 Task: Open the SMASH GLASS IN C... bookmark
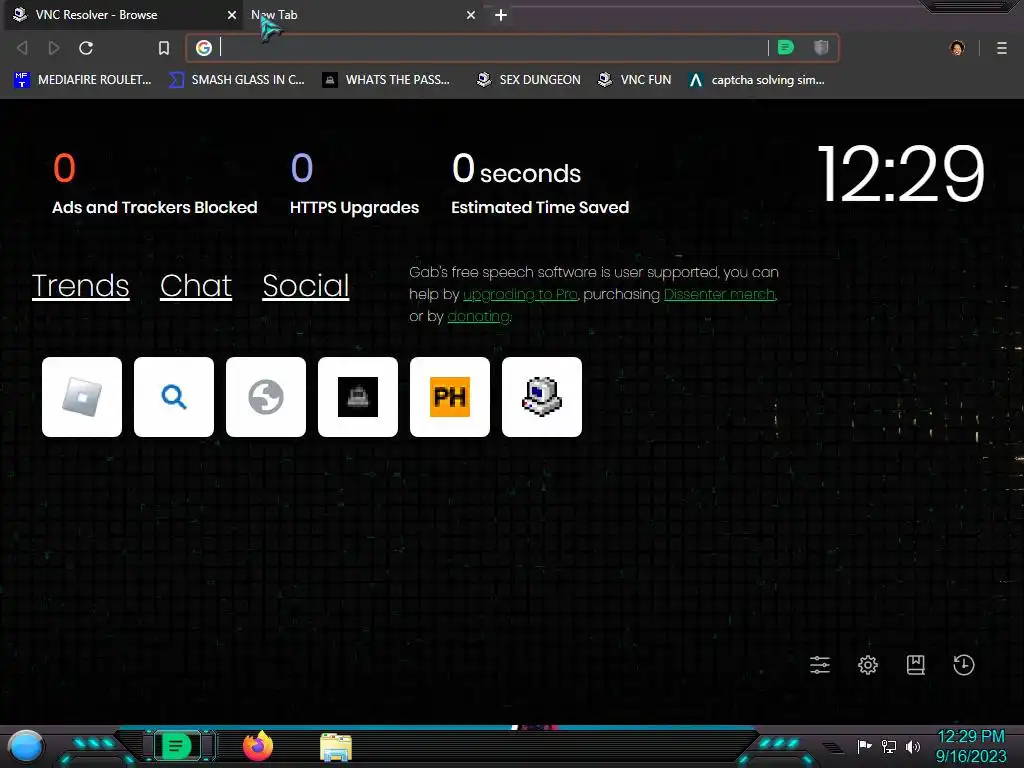236,80
